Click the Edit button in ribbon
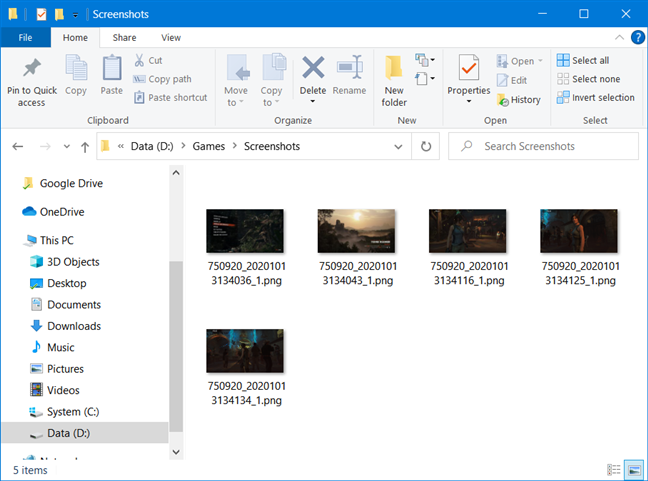 pyautogui.click(x=512, y=80)
